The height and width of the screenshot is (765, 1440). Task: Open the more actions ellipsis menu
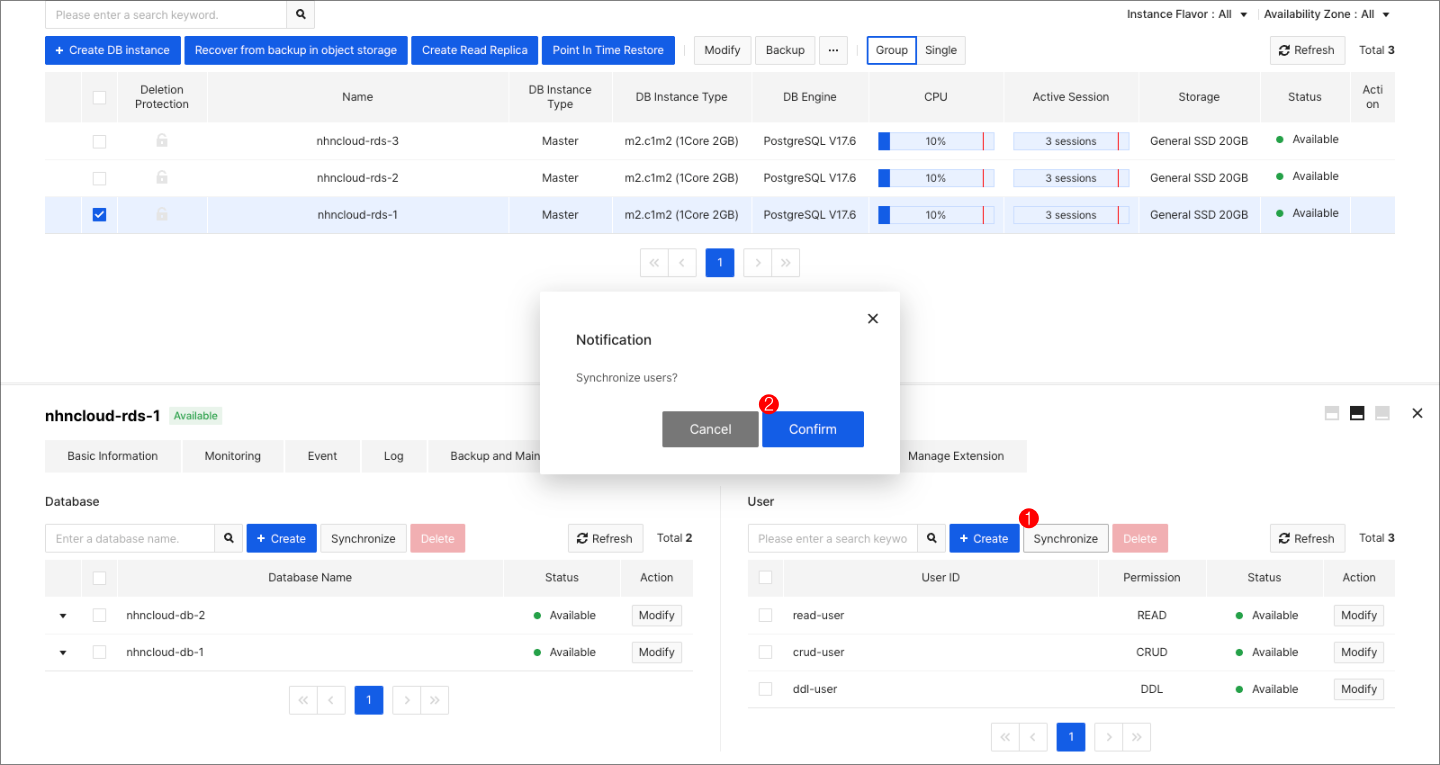pos(833,50)
